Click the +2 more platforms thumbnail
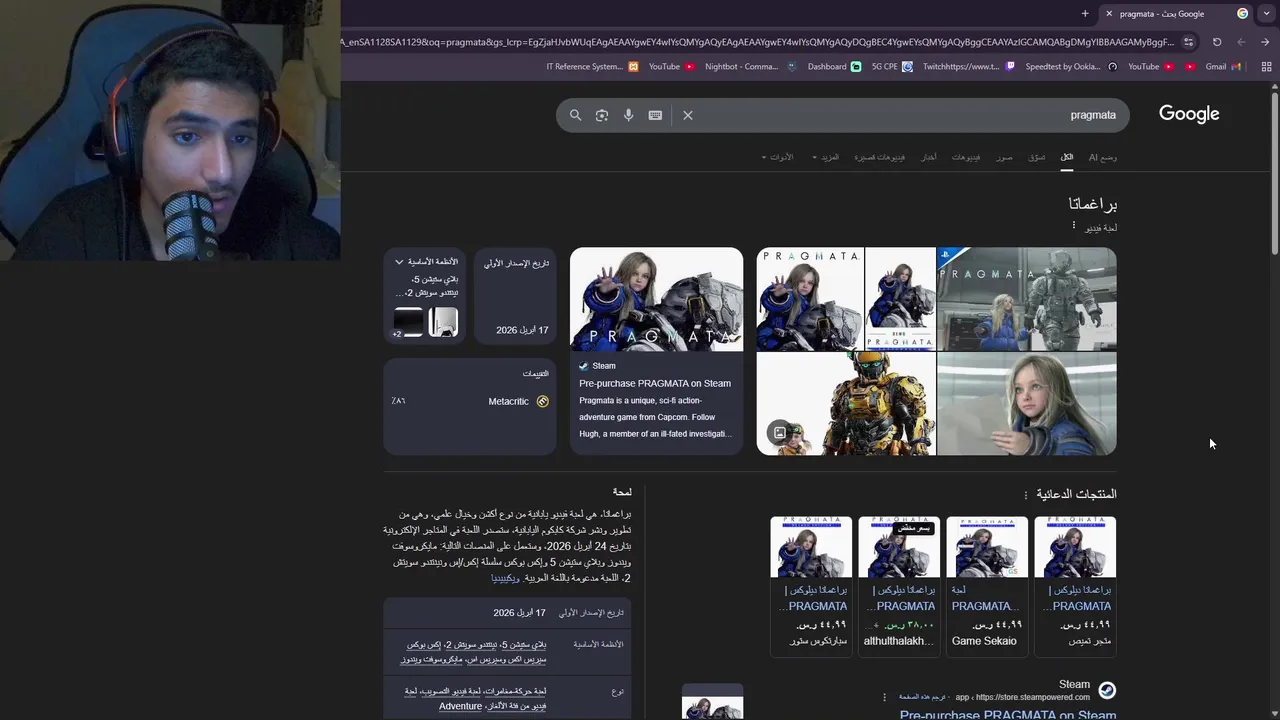 (x=408, y=322)
